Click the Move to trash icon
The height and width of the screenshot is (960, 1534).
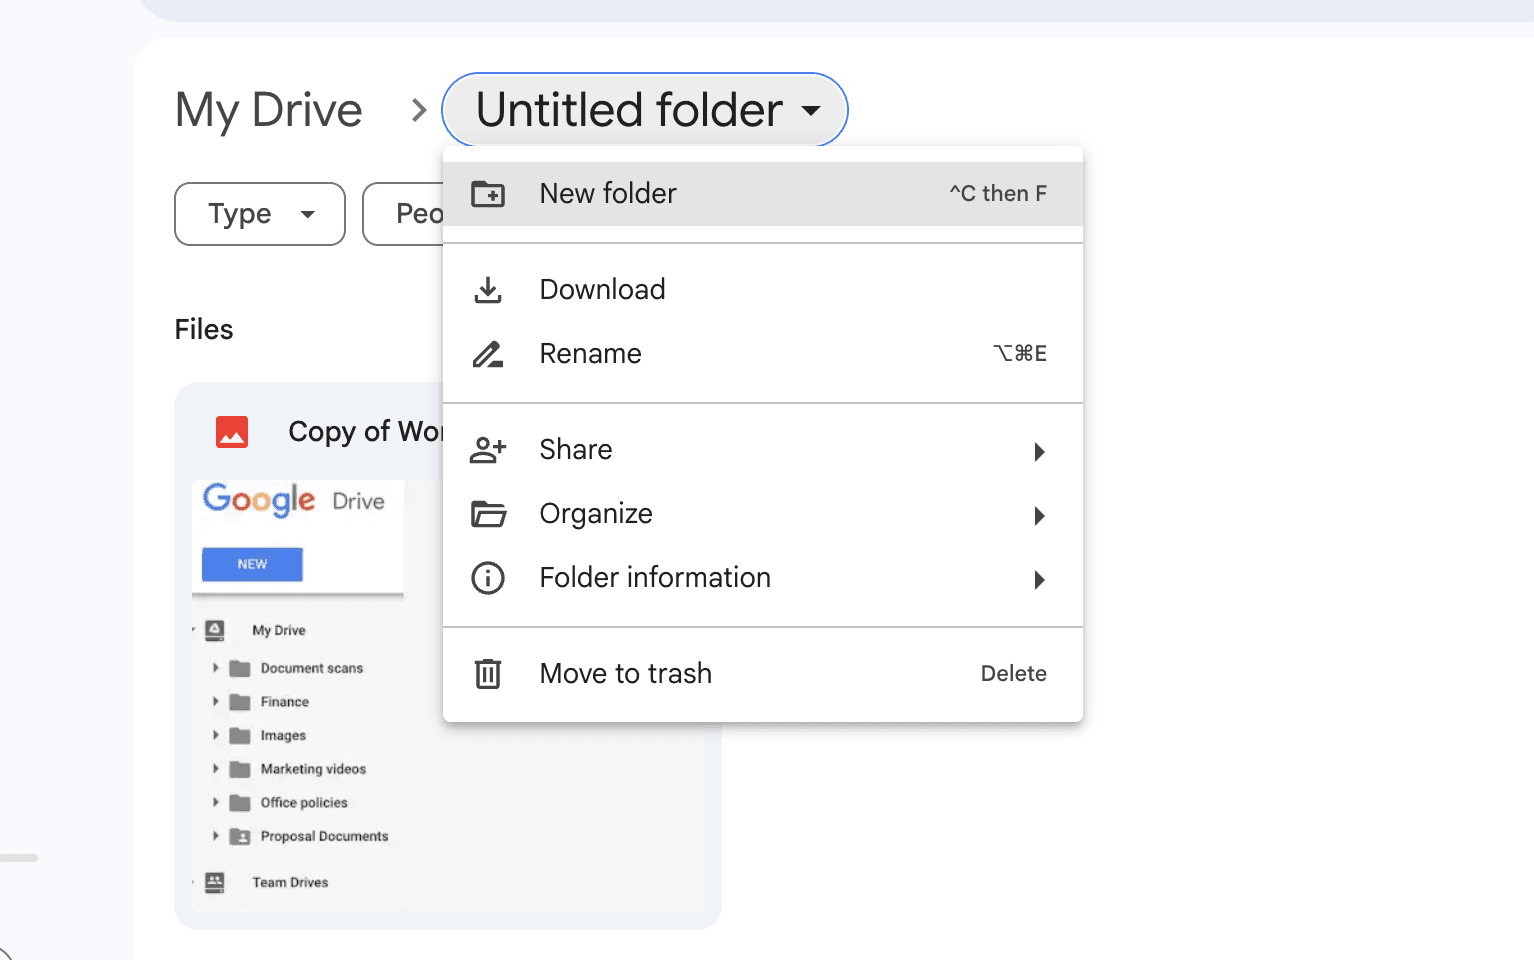coord(488,673)
